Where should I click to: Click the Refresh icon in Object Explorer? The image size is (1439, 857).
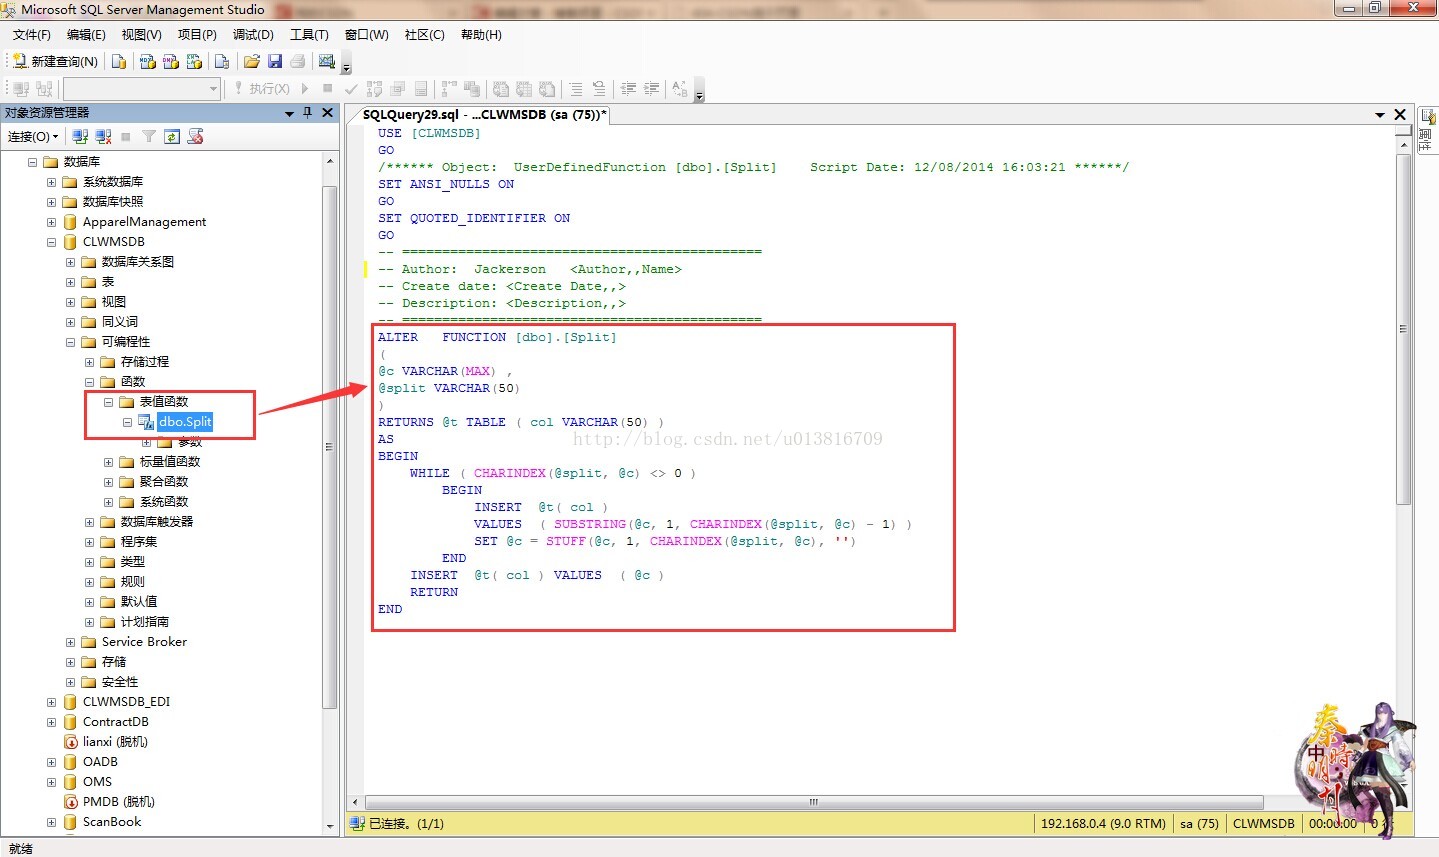[172, 137]
